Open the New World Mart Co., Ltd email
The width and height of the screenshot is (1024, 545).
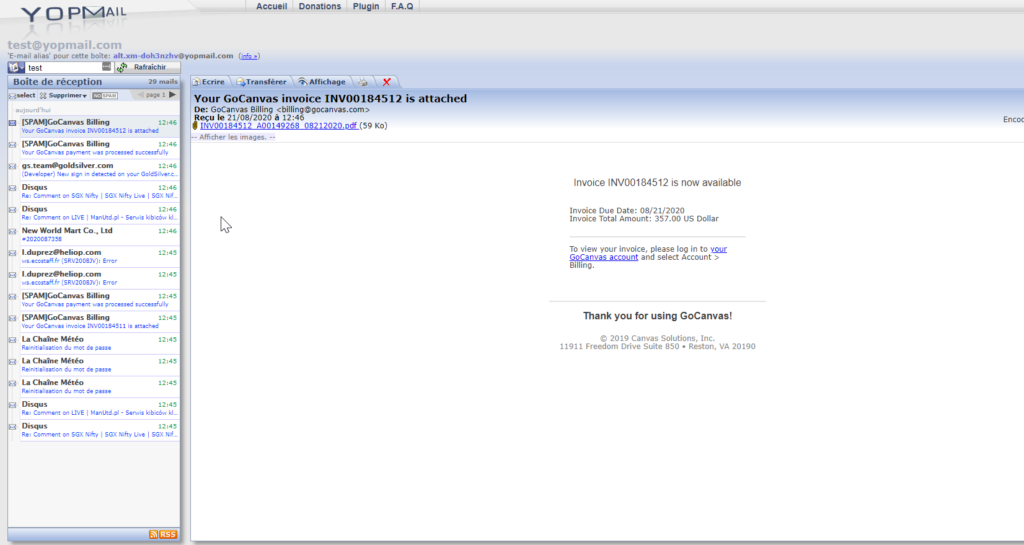pyautogui.click(x=99, y=235)
